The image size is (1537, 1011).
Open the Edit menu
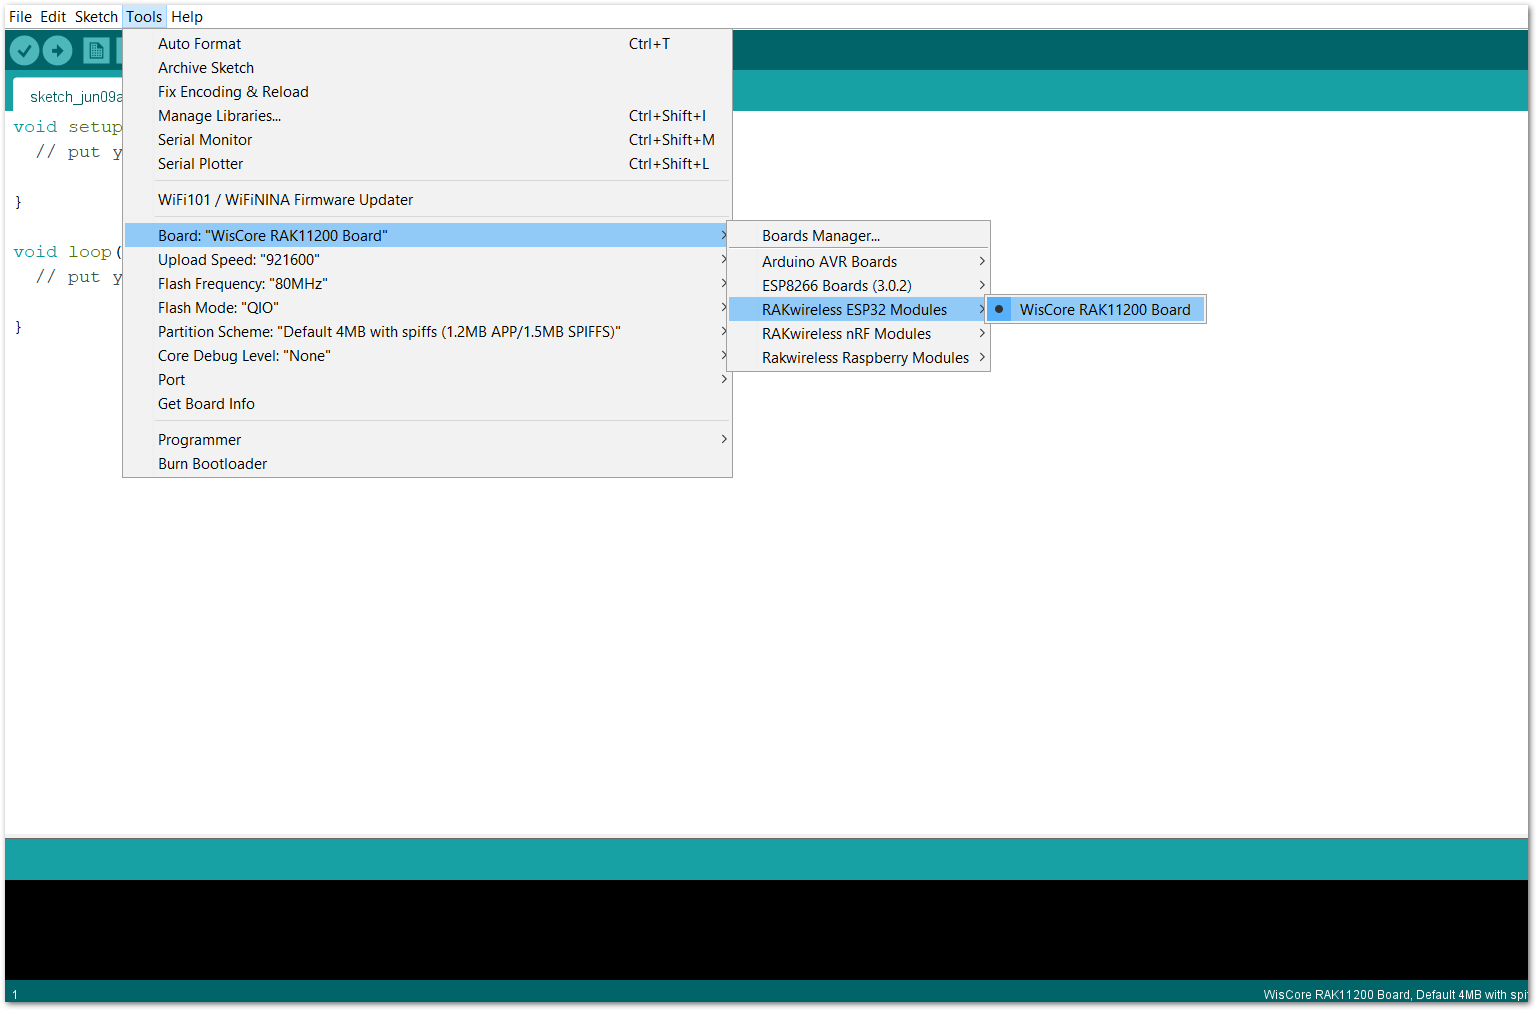pyautogui.click(x=53, y=17)
